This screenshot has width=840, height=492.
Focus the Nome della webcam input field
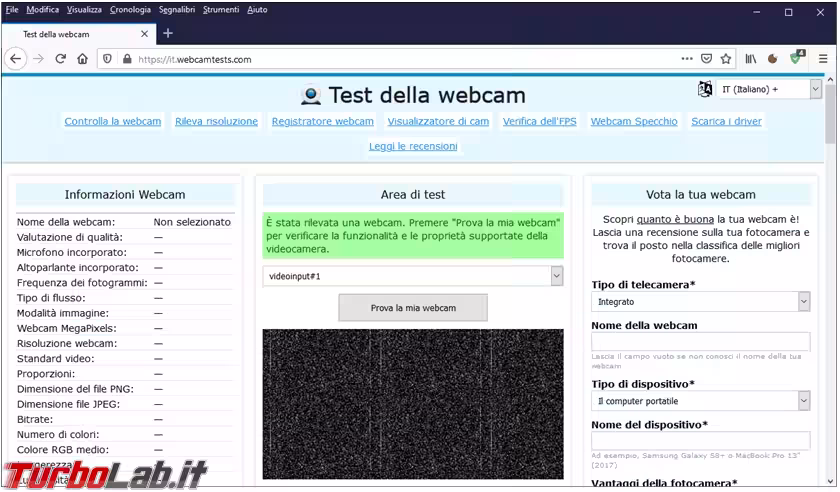tap(701, 342)
